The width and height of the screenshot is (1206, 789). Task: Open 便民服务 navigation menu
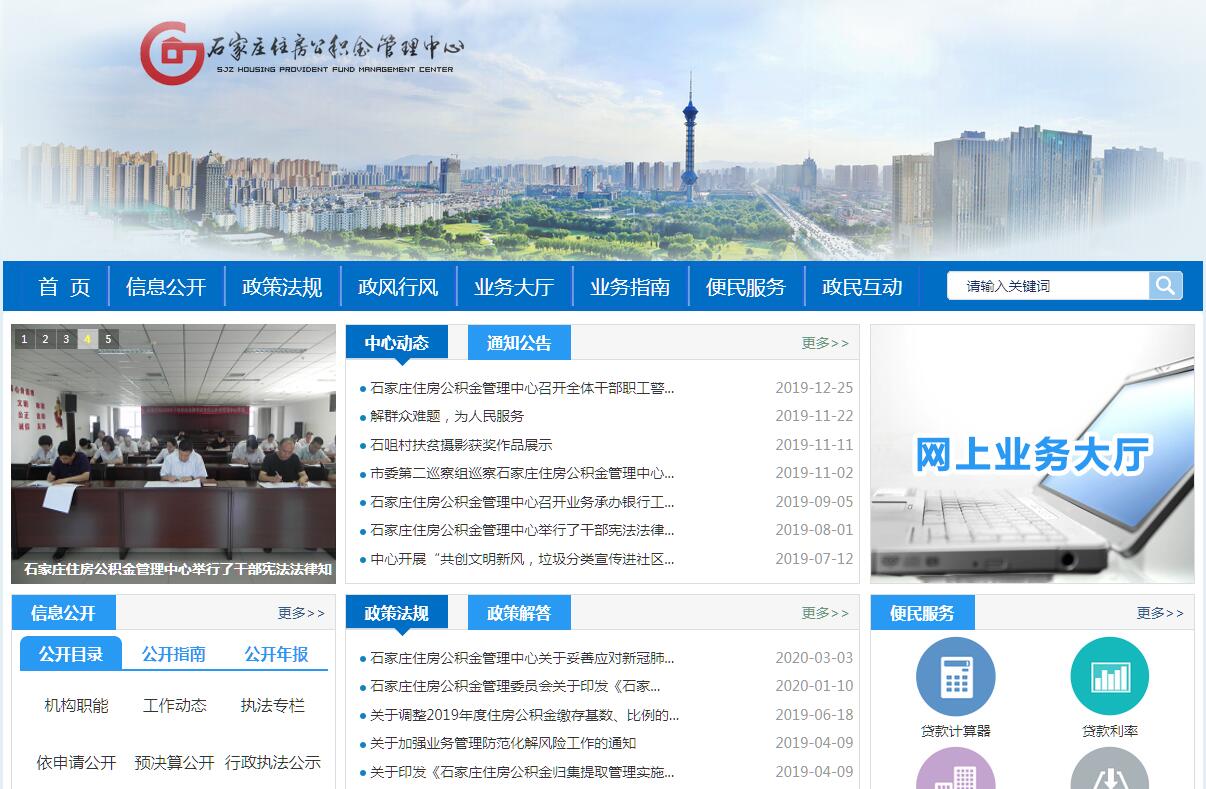[x=746, y=287]
